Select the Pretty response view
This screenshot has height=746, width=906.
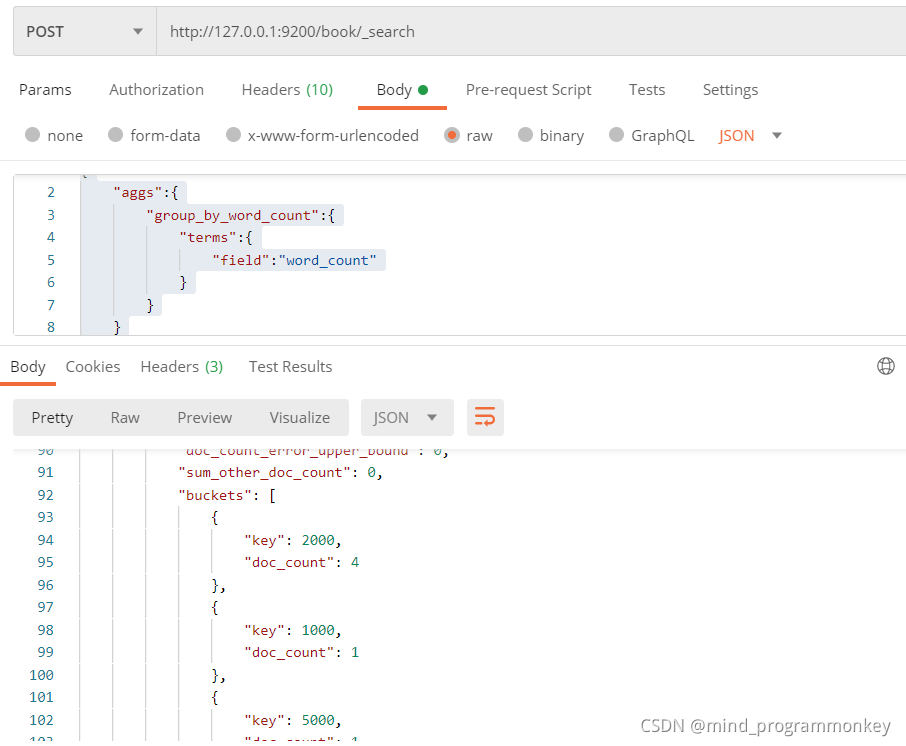(x=52, y=417)
